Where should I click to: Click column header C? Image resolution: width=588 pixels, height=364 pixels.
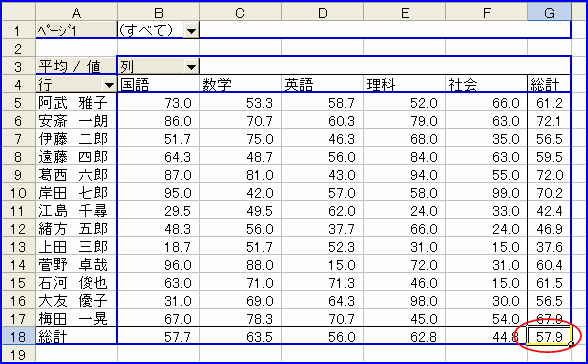[x=240, y=13]
